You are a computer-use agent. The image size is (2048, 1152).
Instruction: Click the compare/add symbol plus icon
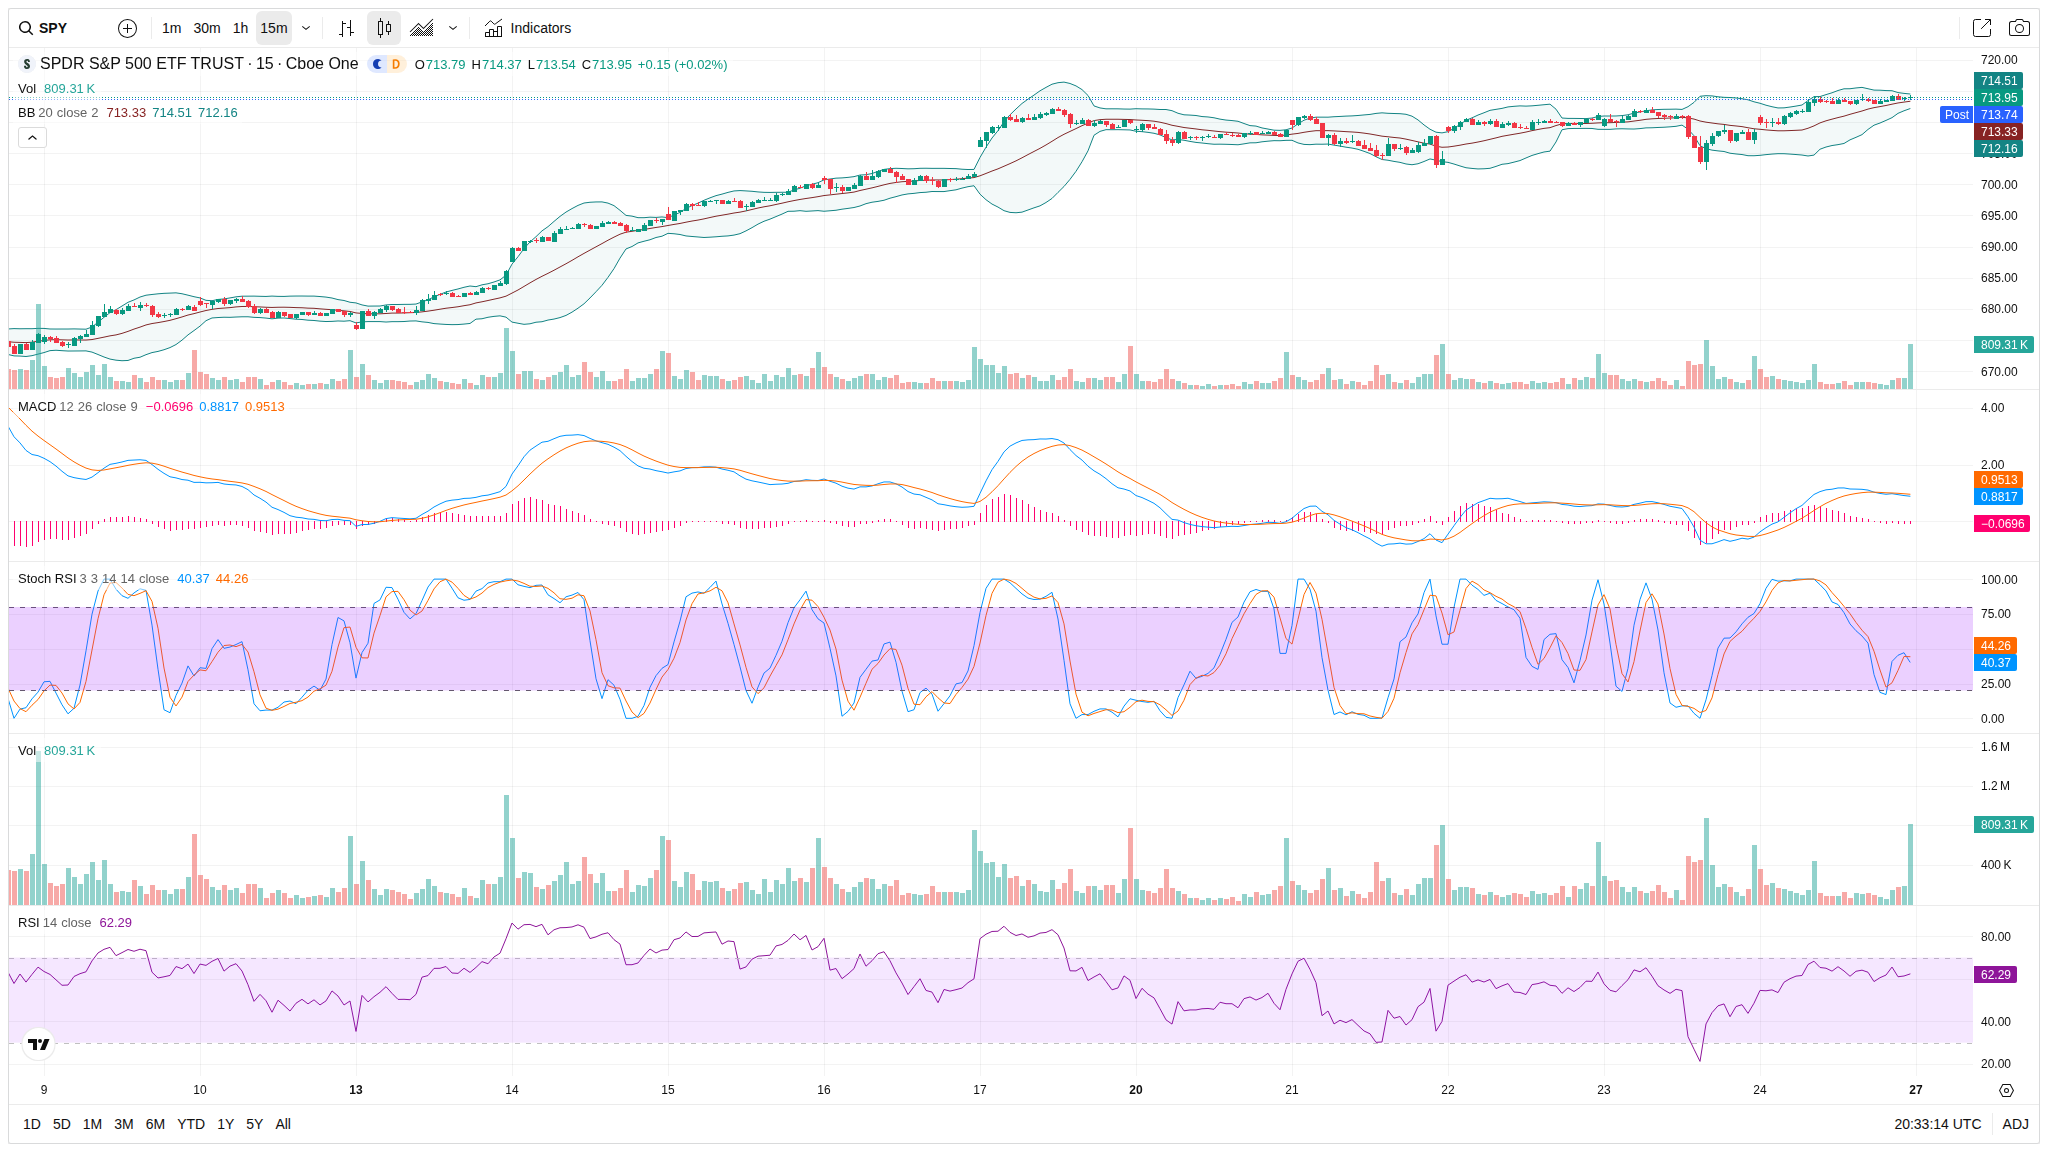(x=127, y=28)
